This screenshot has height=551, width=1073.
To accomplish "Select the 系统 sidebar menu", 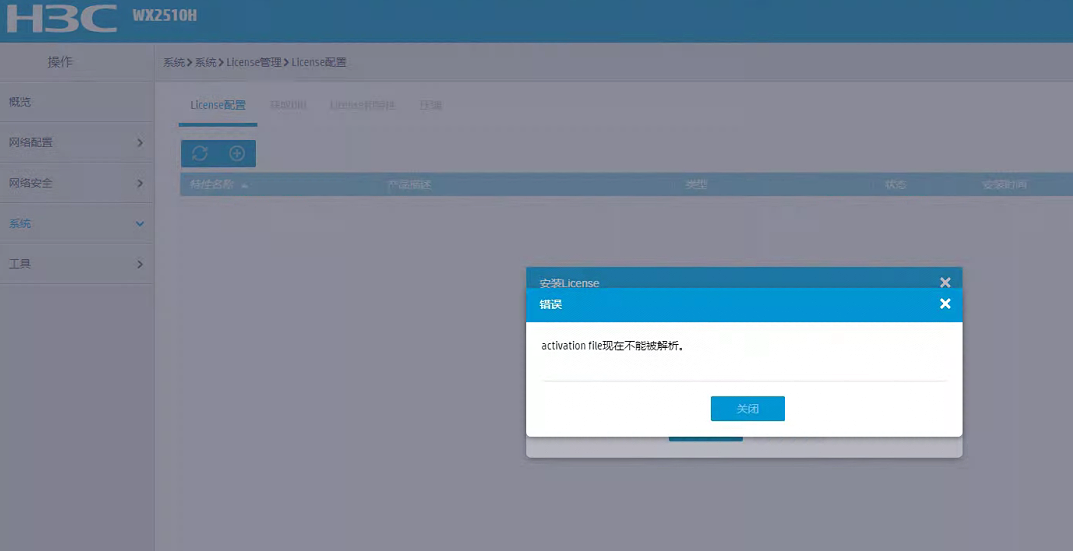I will pyautogui.click(x=77, y=223).
